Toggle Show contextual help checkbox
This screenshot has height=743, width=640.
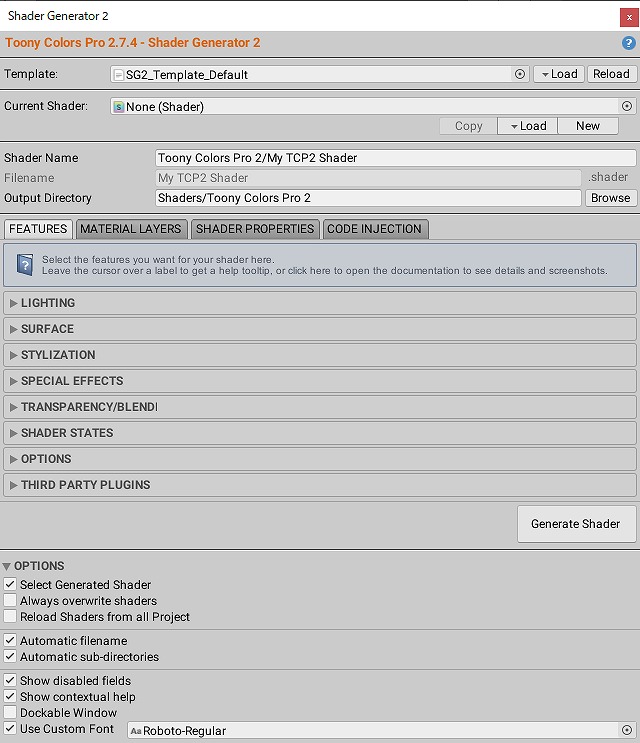coord(10,697)
